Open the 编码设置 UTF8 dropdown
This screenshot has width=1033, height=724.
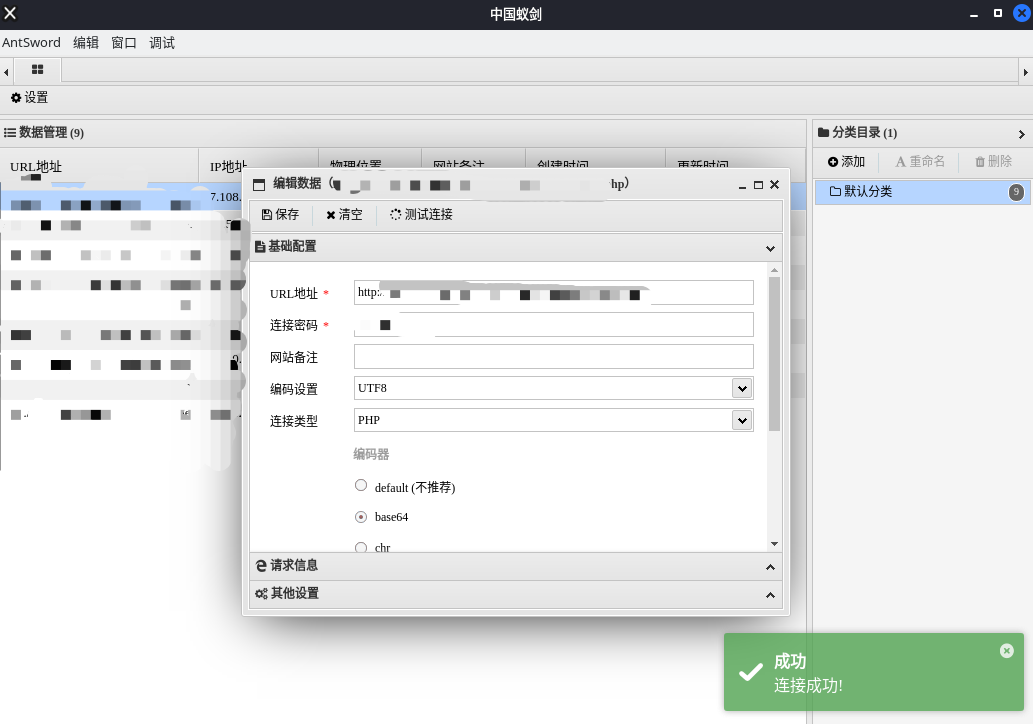(x=742, y=388)
